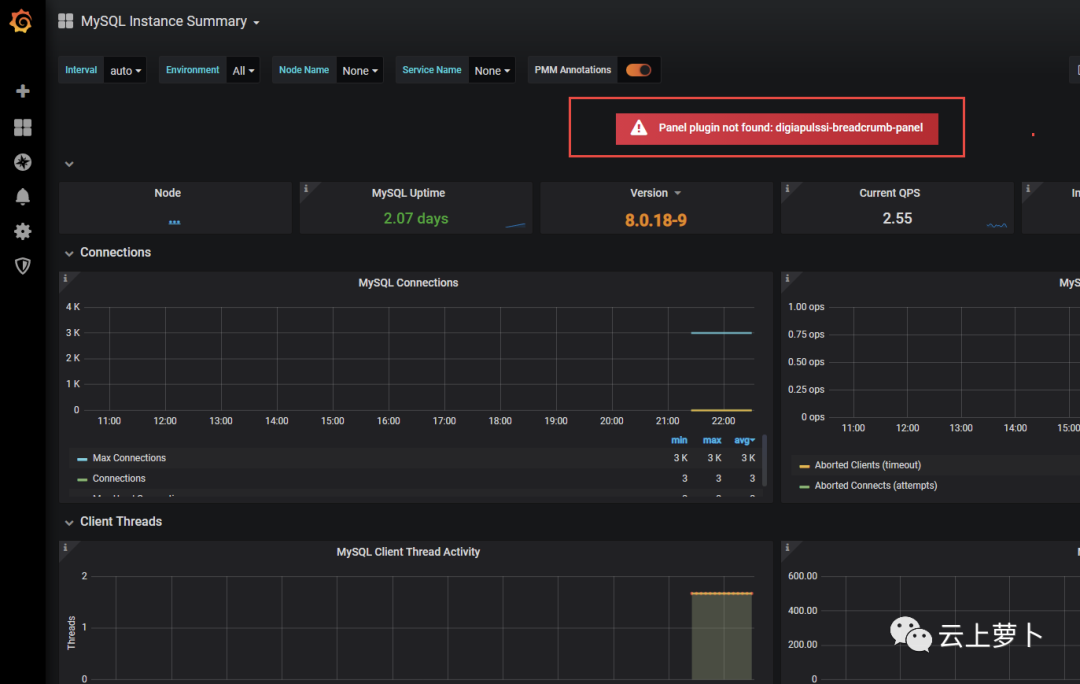
Task: Open the Dashboards grid icon in sidebar
Action: coord(23,127)
